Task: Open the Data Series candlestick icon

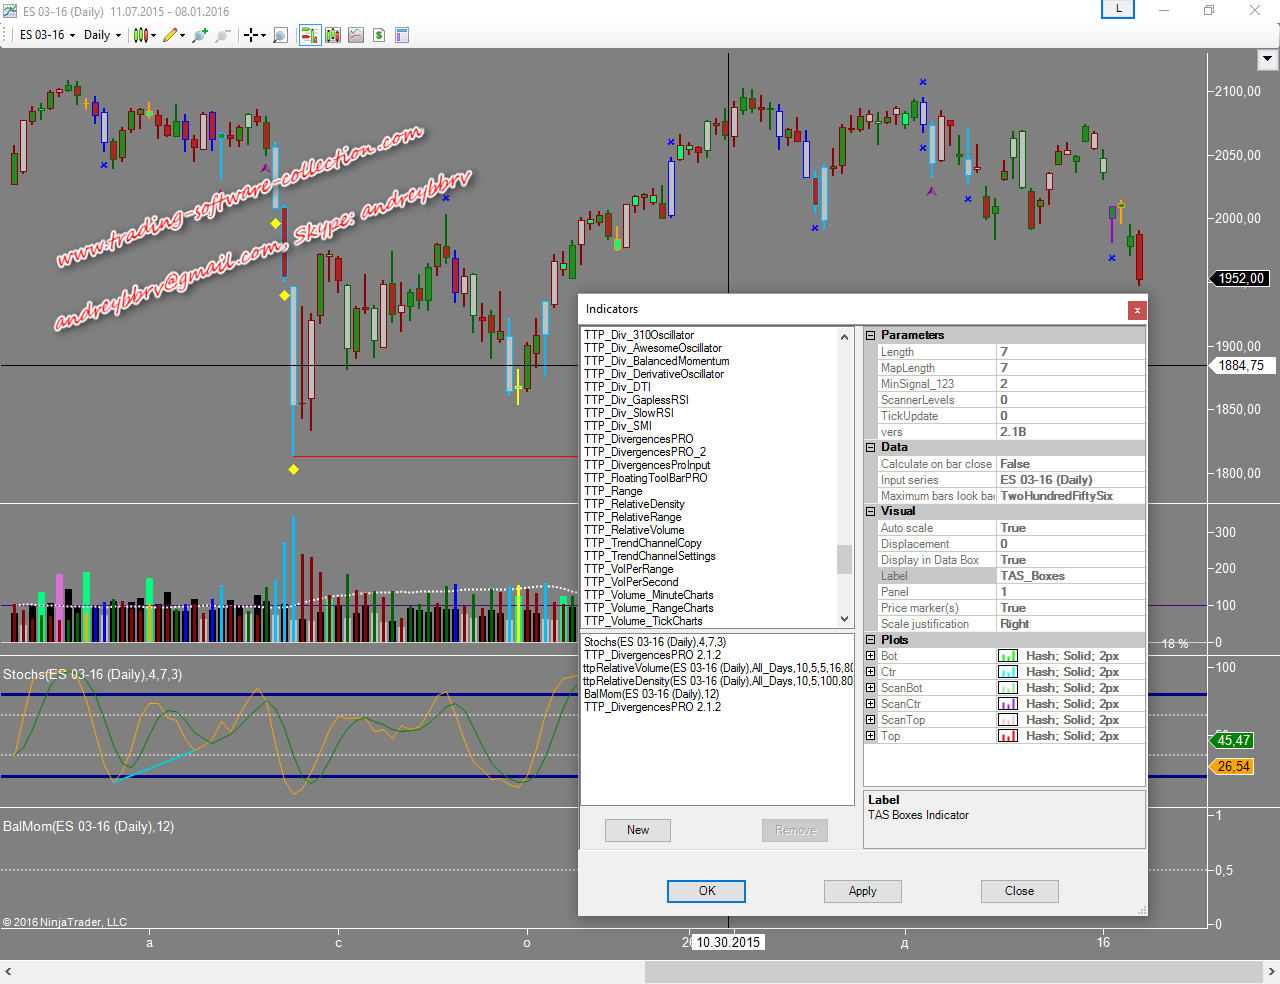Action: pos(333,35)
